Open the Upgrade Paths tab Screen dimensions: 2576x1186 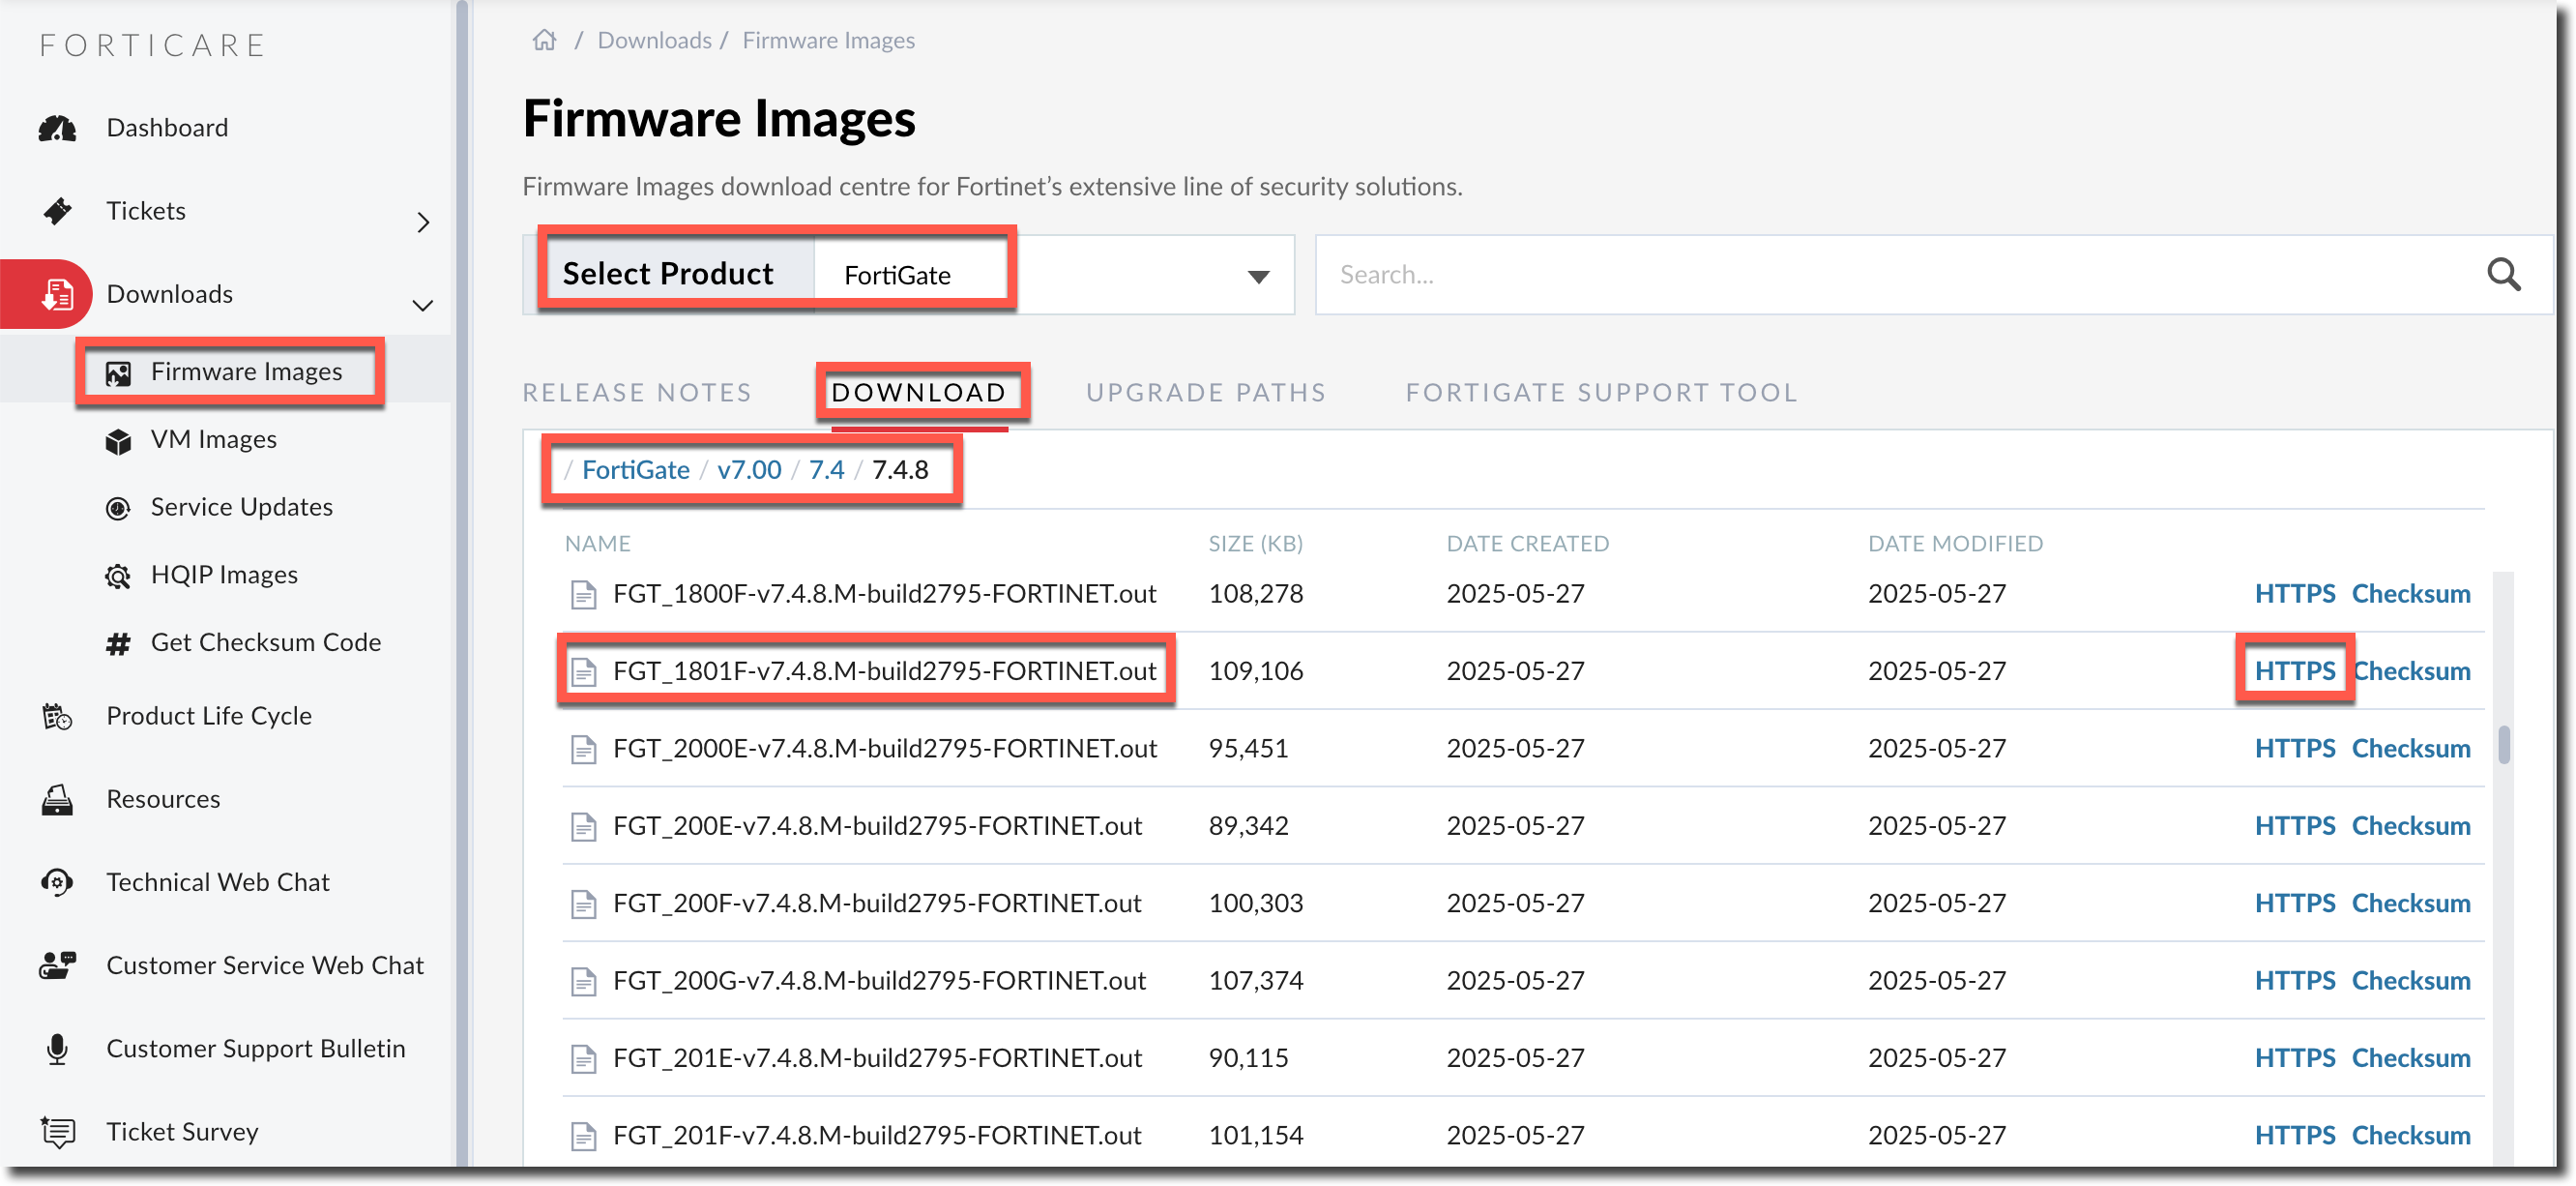click(x=1206, y=393)
